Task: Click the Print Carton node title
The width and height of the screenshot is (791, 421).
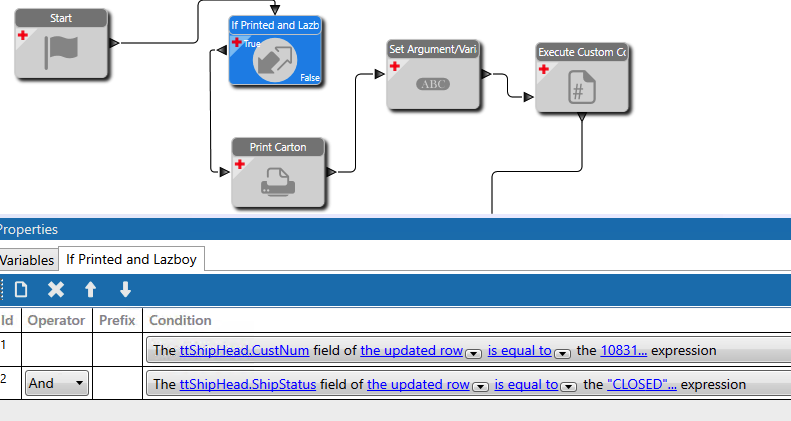Action: coord(278,147)
